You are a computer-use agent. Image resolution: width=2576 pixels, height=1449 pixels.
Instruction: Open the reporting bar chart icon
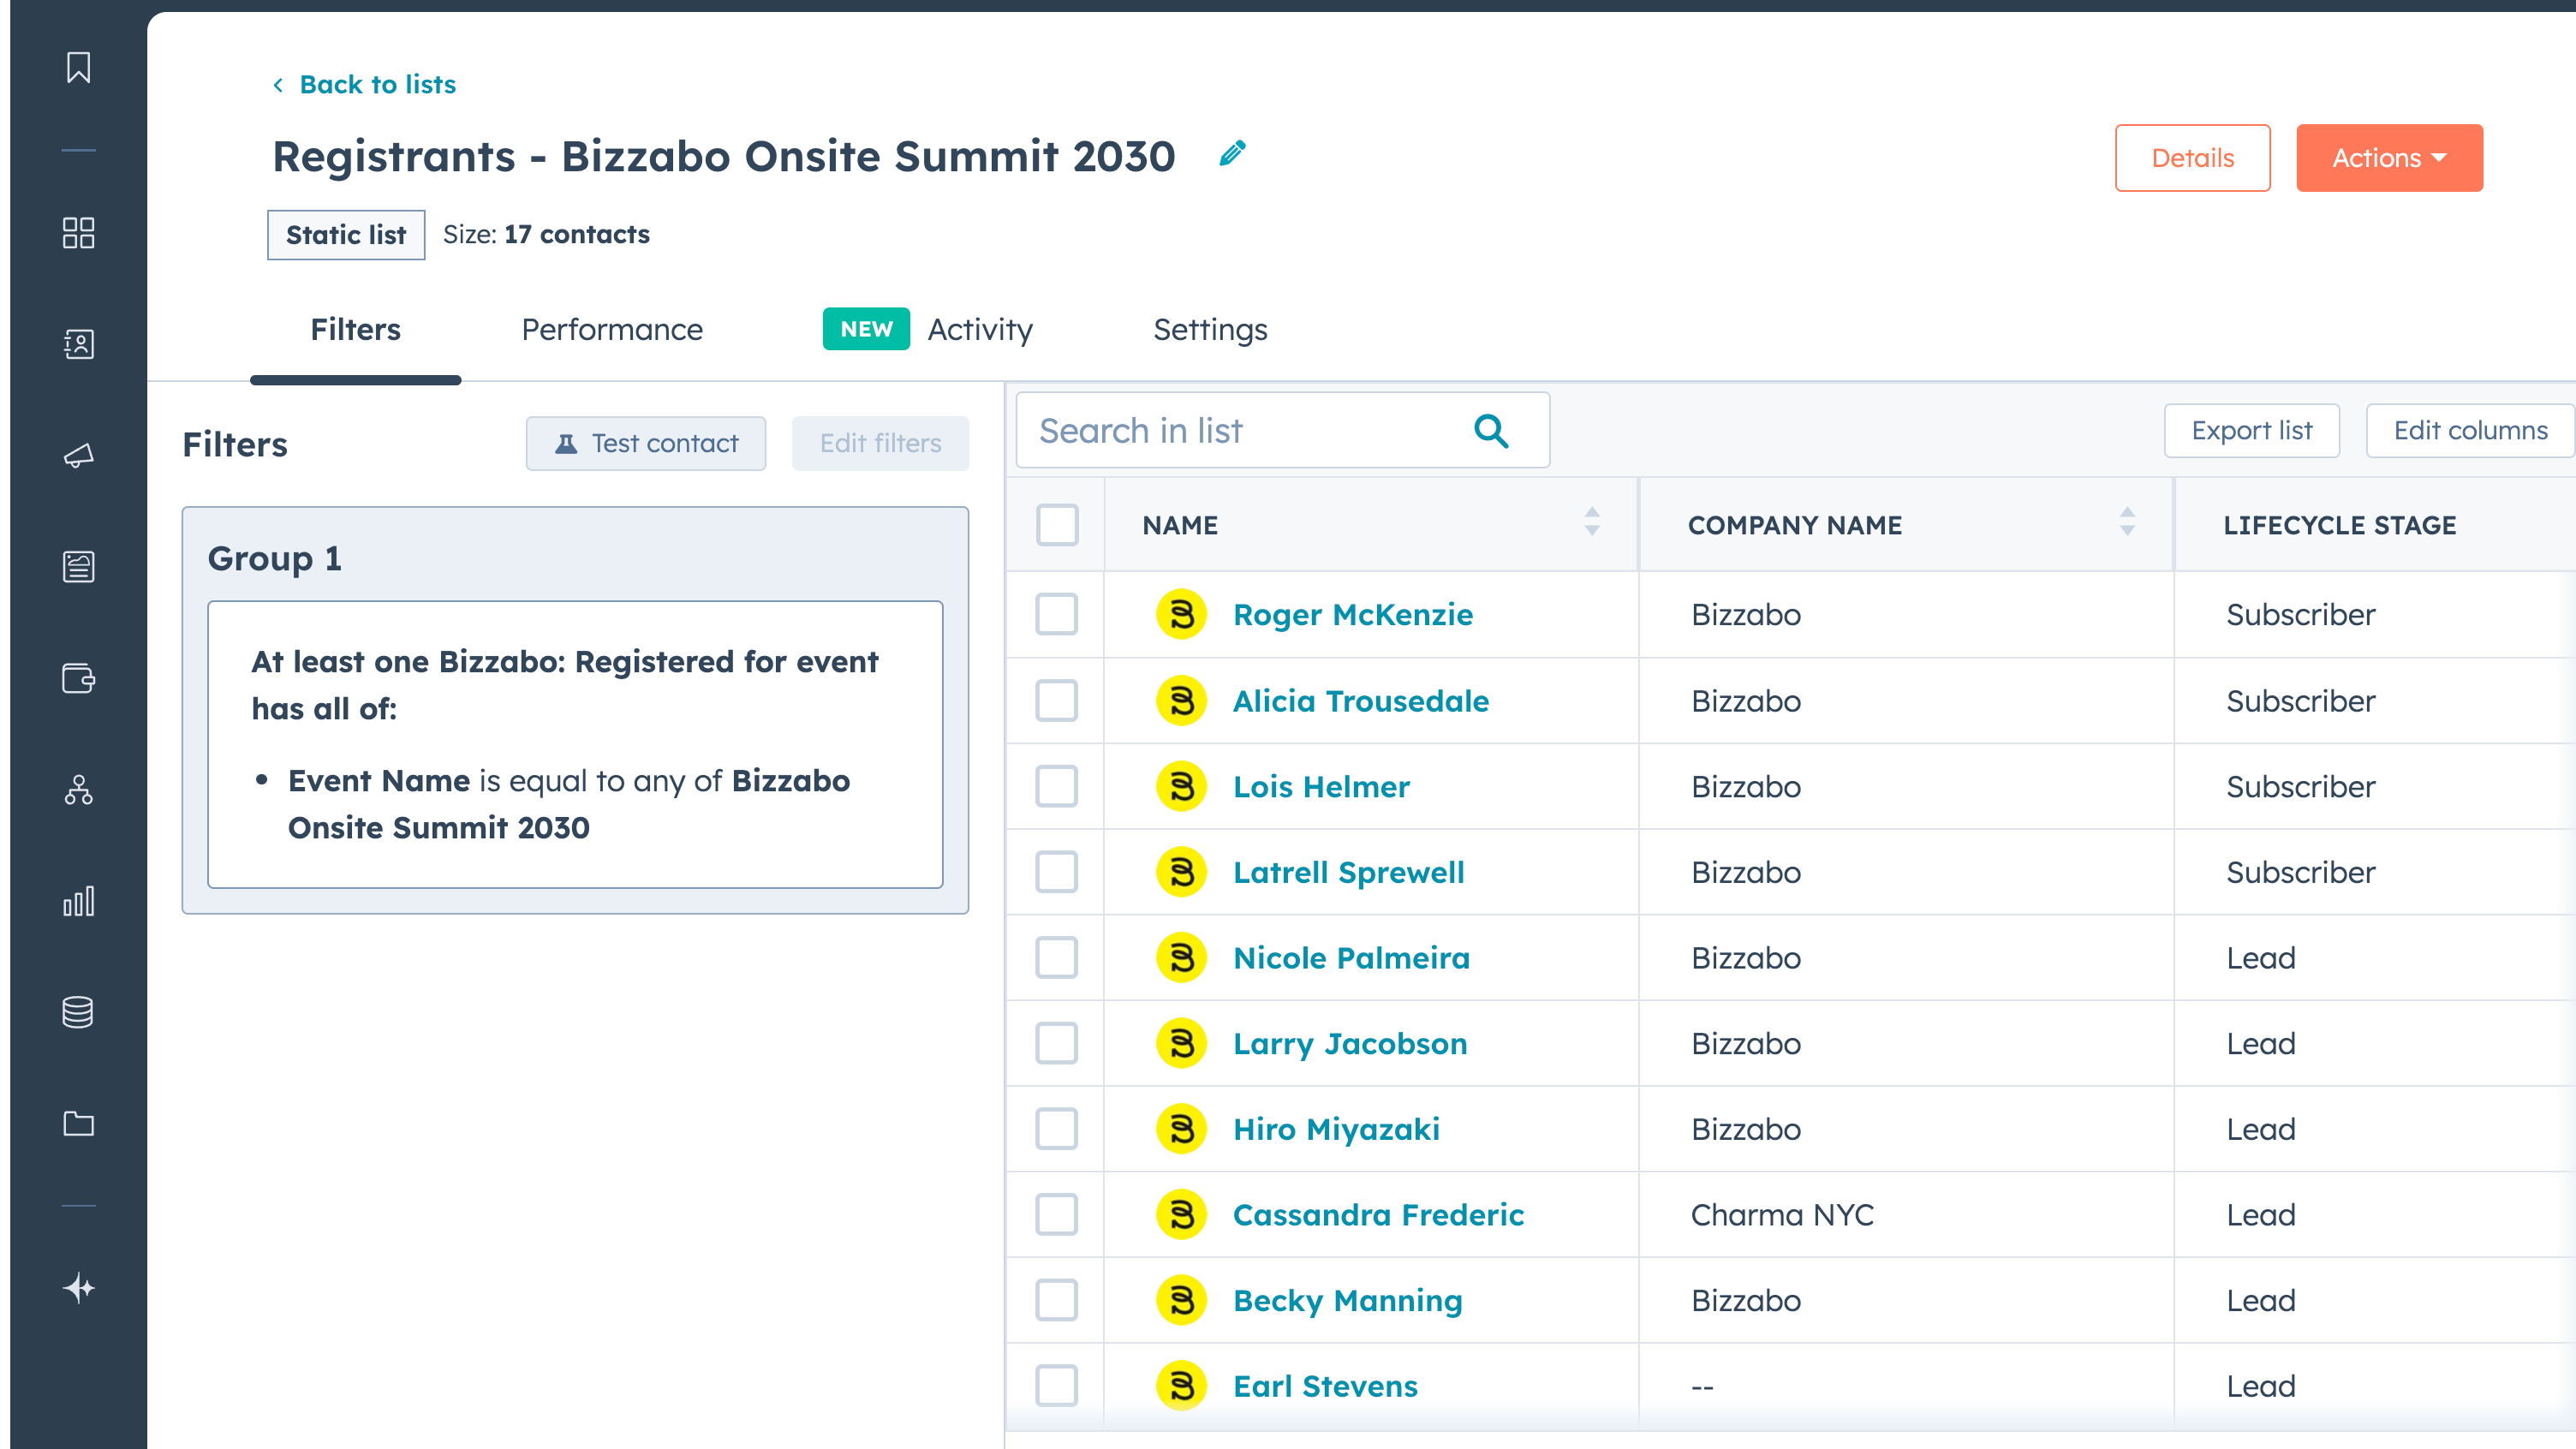[x=78, y=901]
